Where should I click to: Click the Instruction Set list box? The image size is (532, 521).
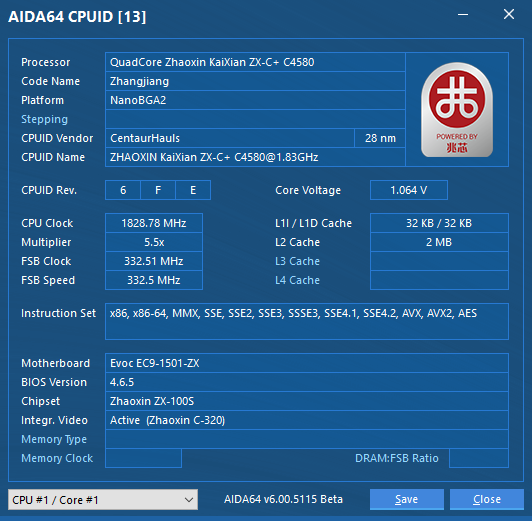[307, 321]
